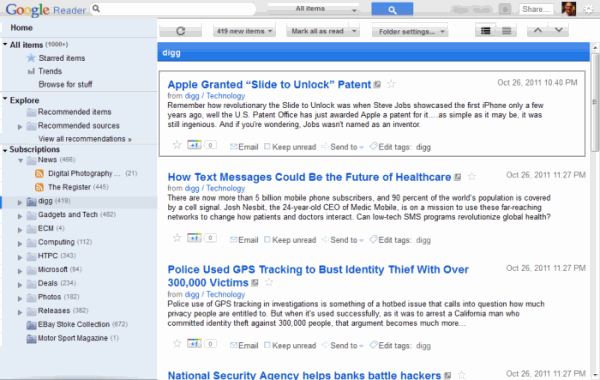Select the Computing folder

click(x=56, y=242)
